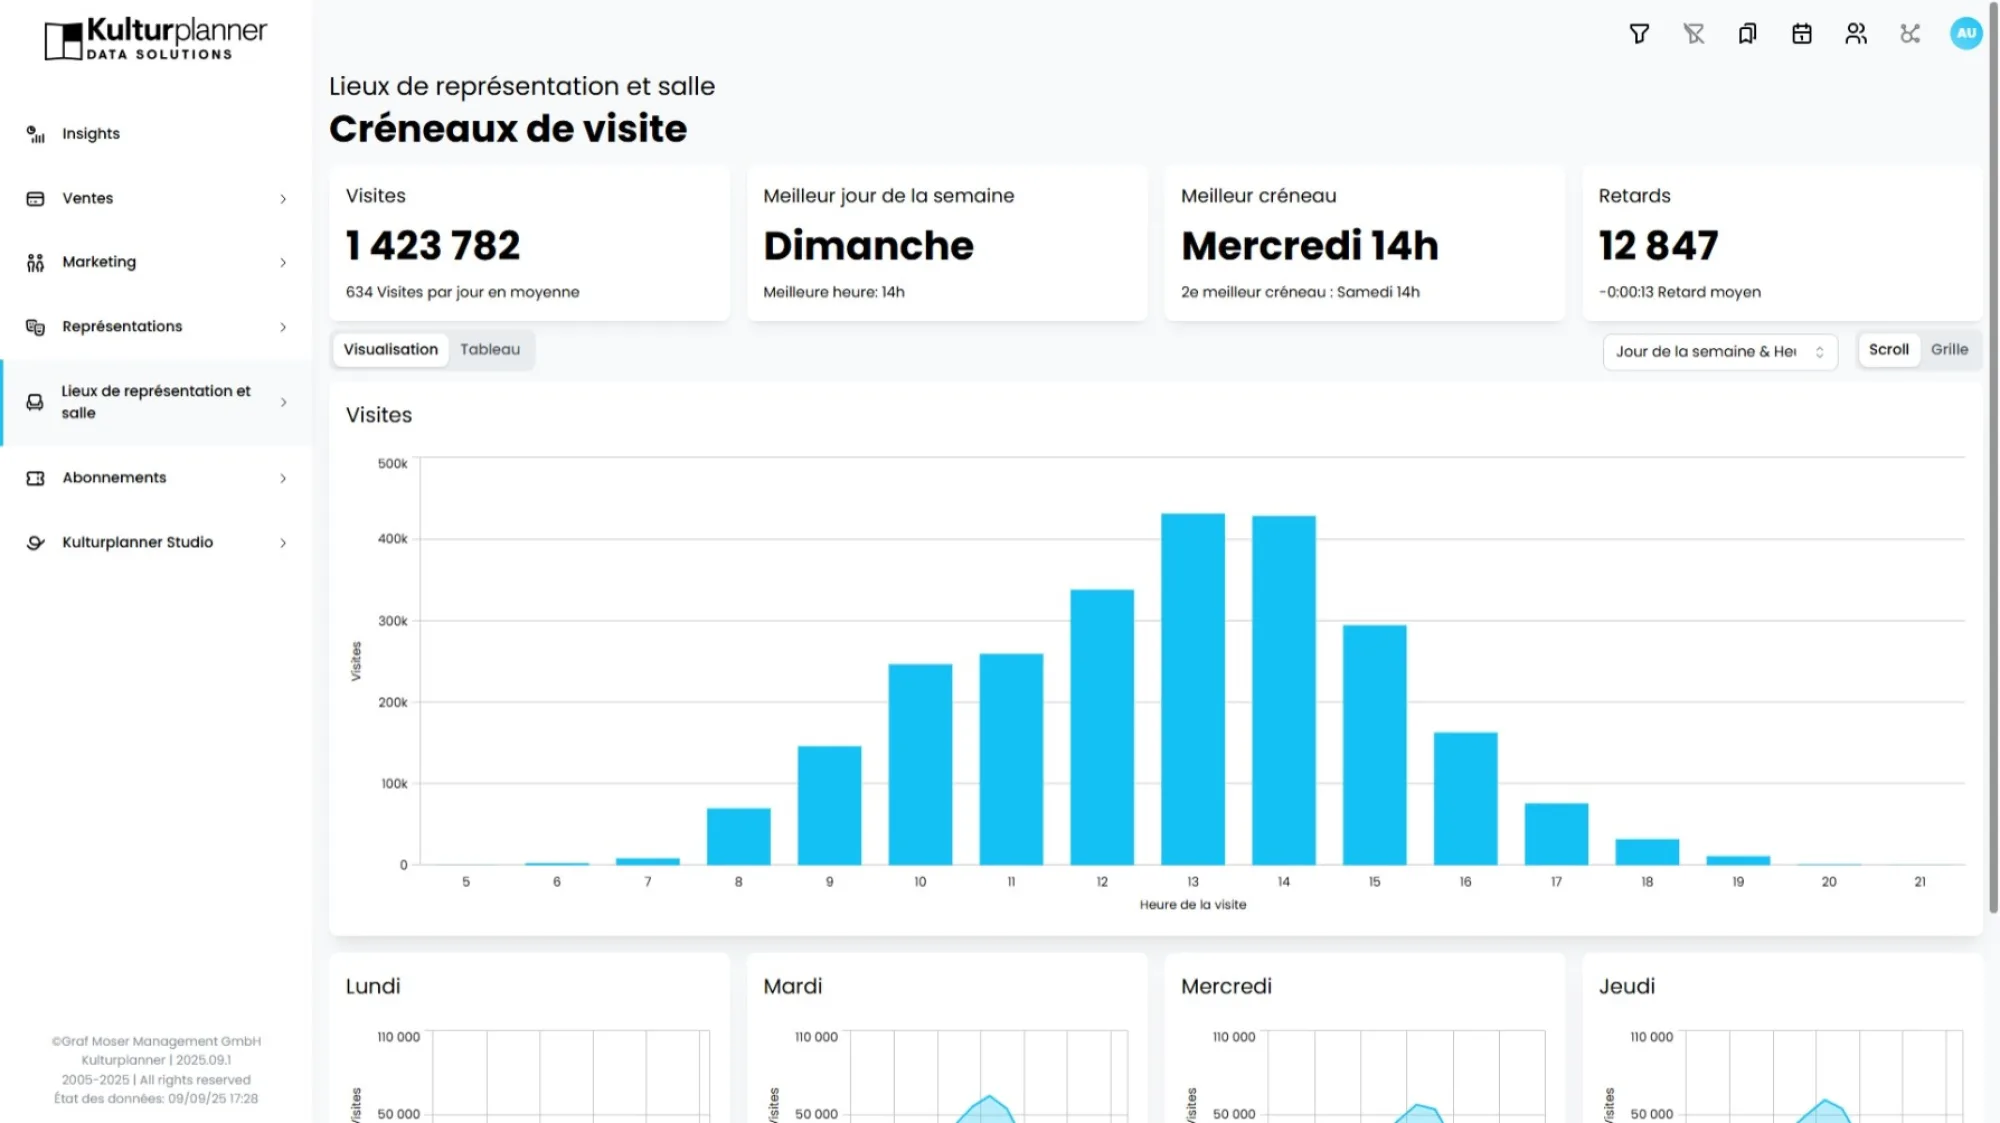Open the Ventes menu item
2000x1123 pixels.
[157, 198]
